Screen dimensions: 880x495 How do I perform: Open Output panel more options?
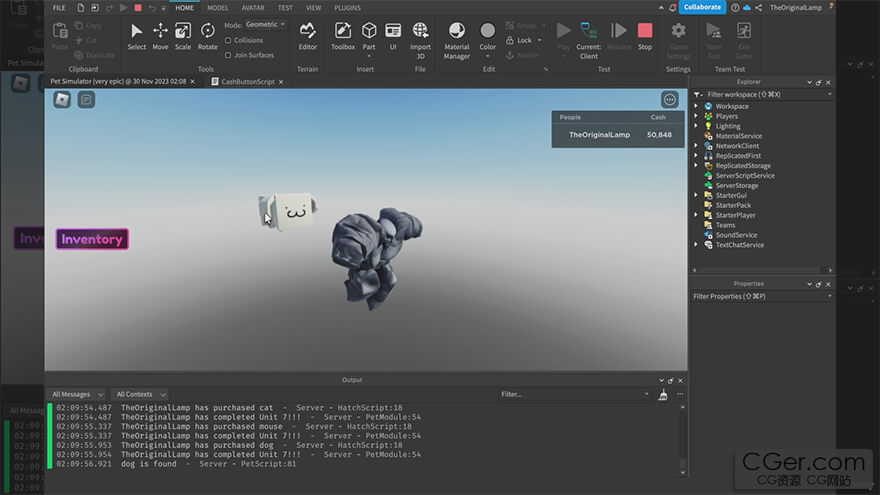click(x=680, y=395)
